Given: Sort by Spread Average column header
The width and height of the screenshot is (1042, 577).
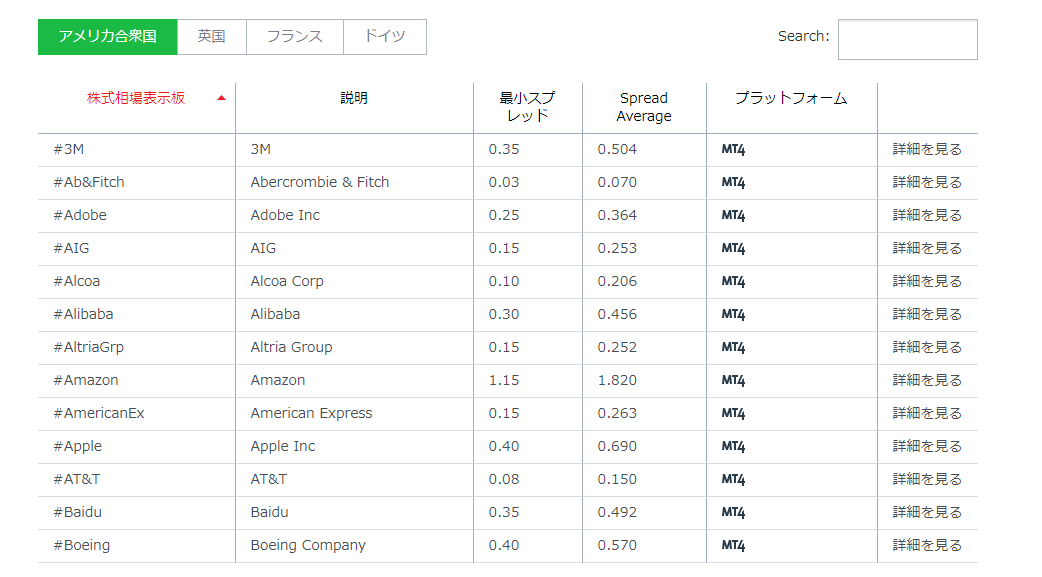Looking at the screenshot, I should (643, 107).
